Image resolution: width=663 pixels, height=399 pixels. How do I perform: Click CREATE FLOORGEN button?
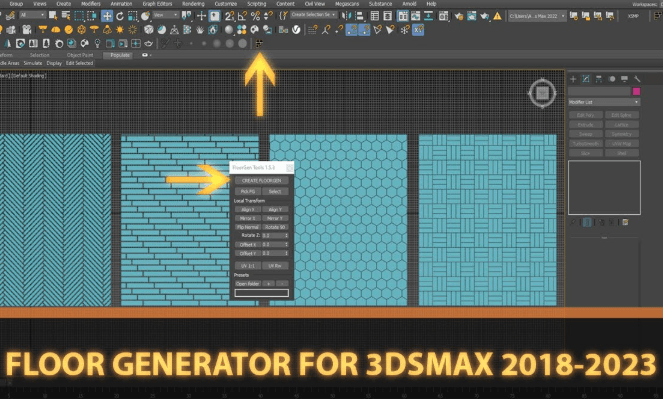coord(261,180)
